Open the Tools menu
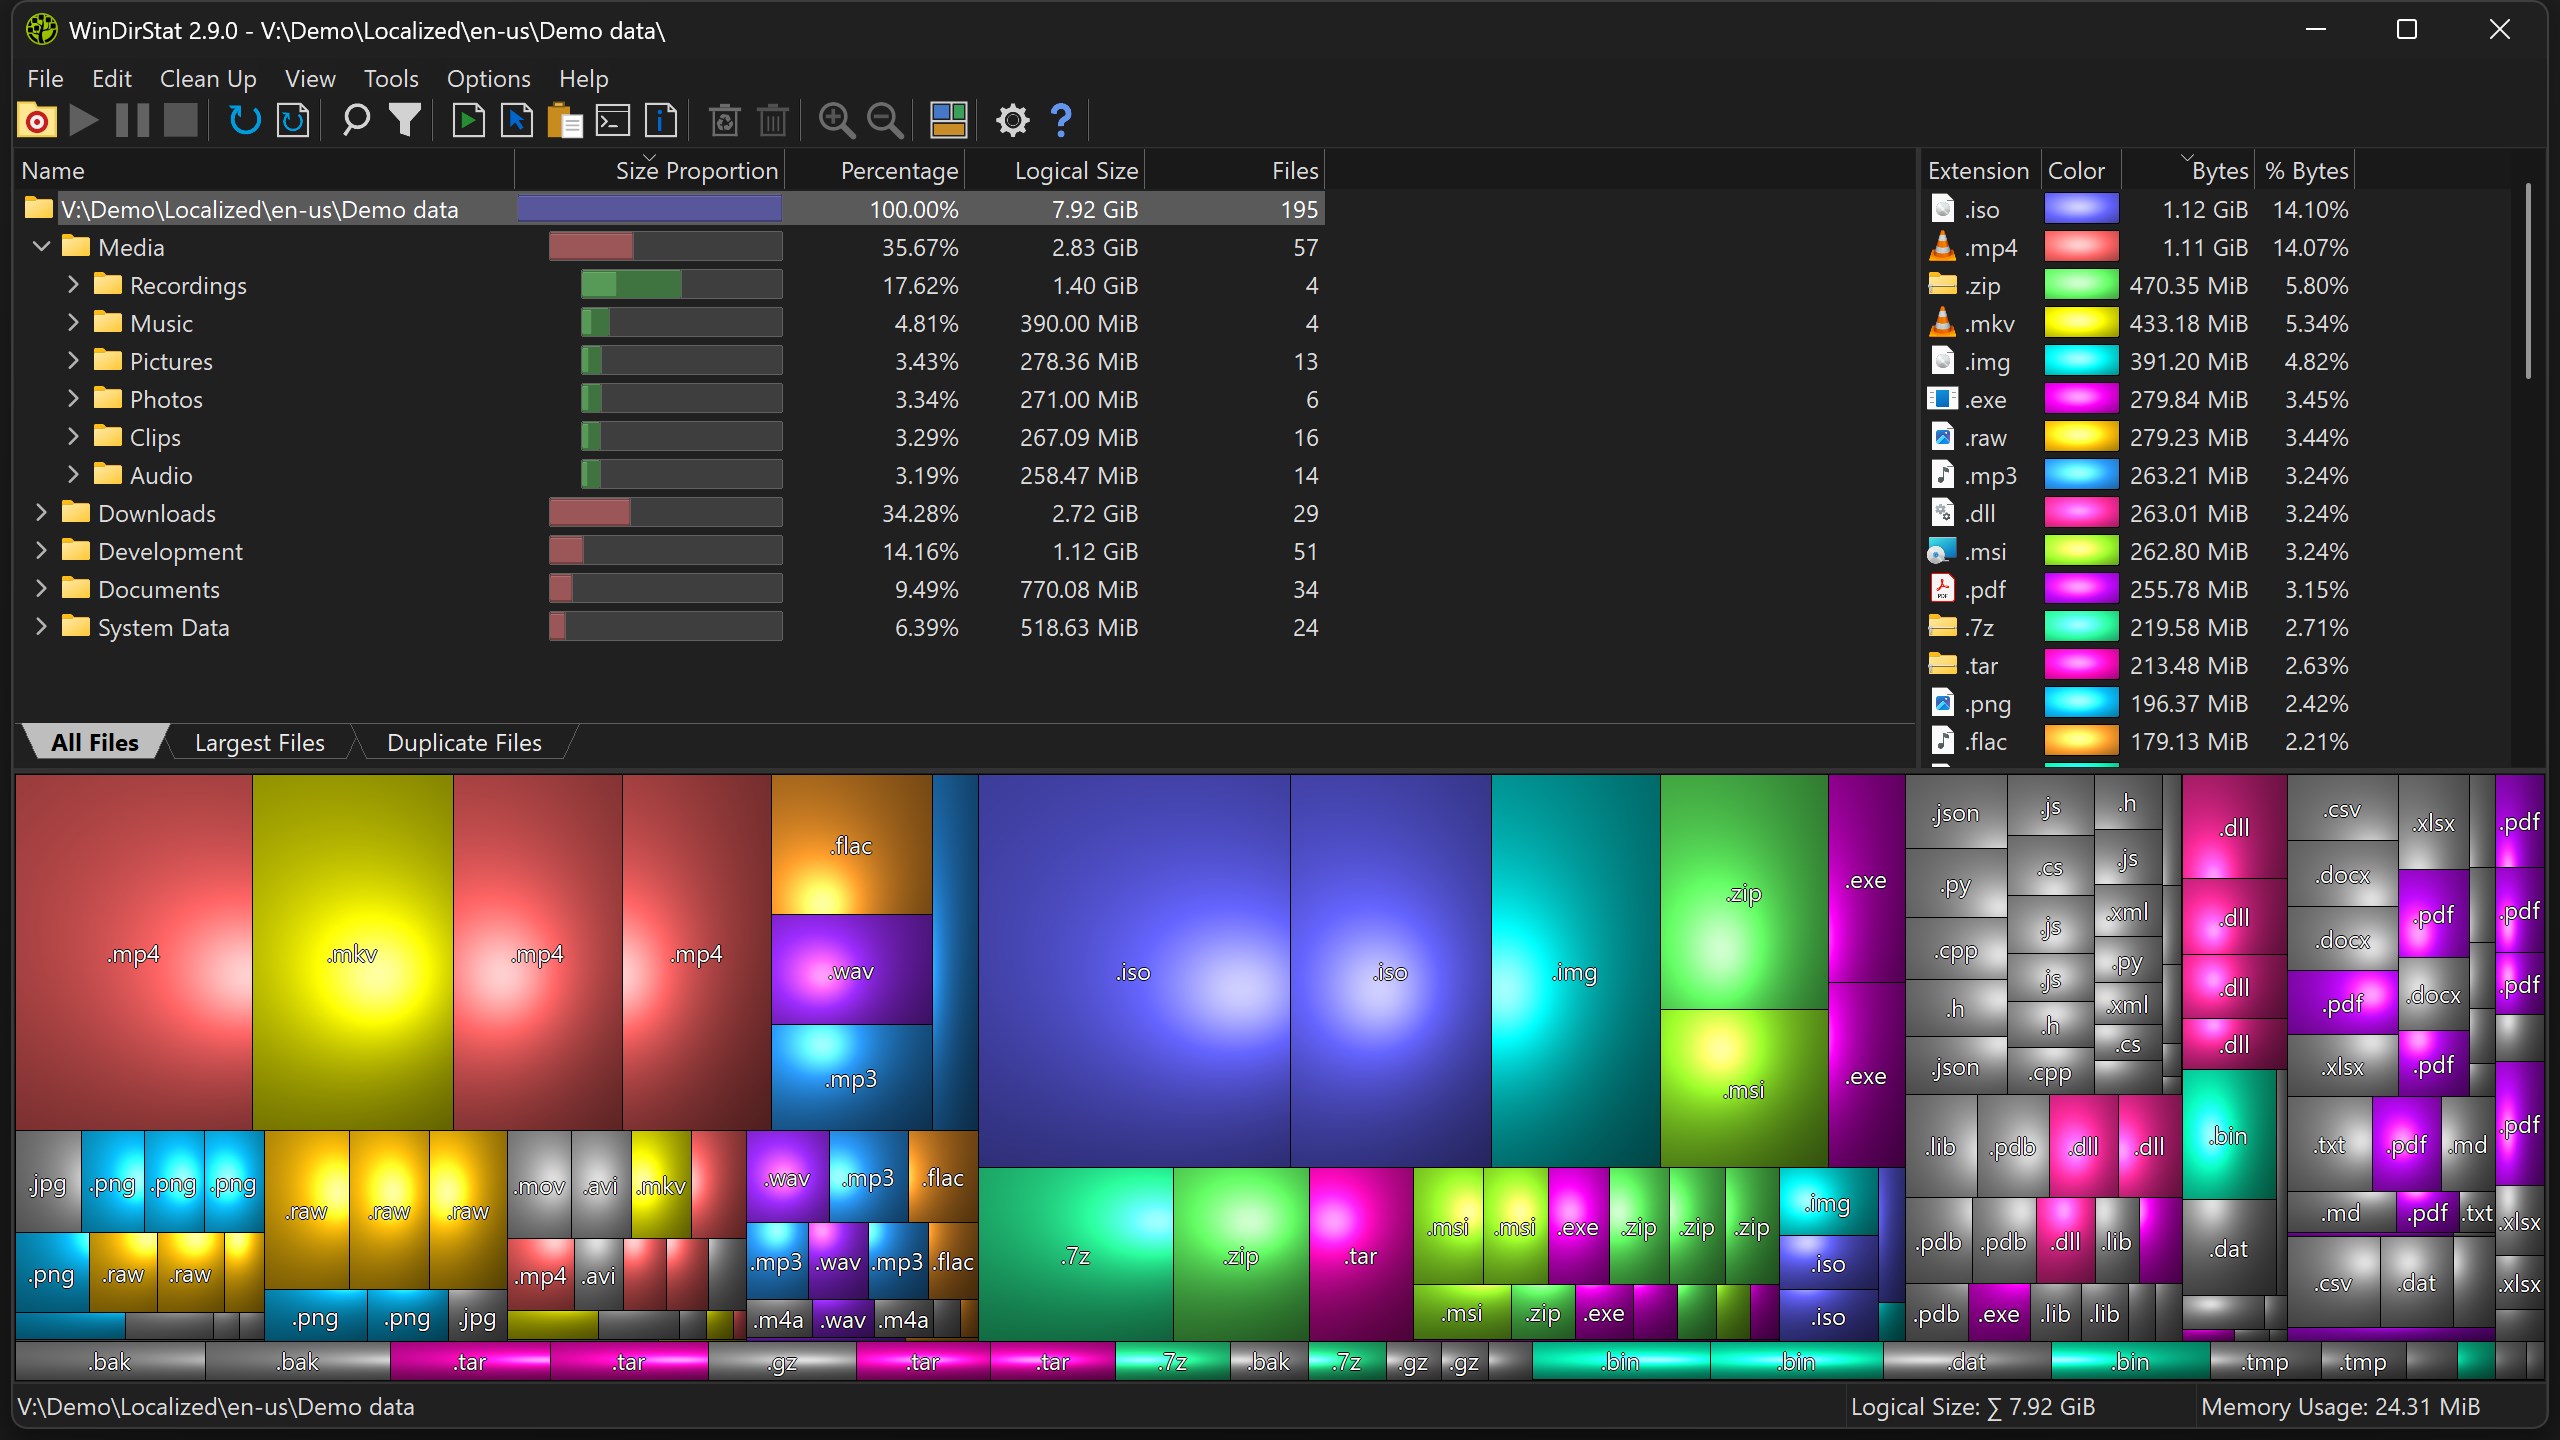The height and width of the screenshot is (1440, 2560). coord(391,79)
